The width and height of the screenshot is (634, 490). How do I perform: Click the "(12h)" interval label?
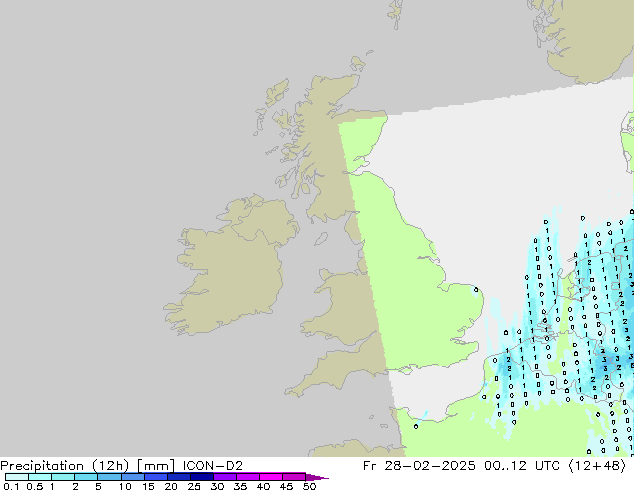click(x=110, y=466)
